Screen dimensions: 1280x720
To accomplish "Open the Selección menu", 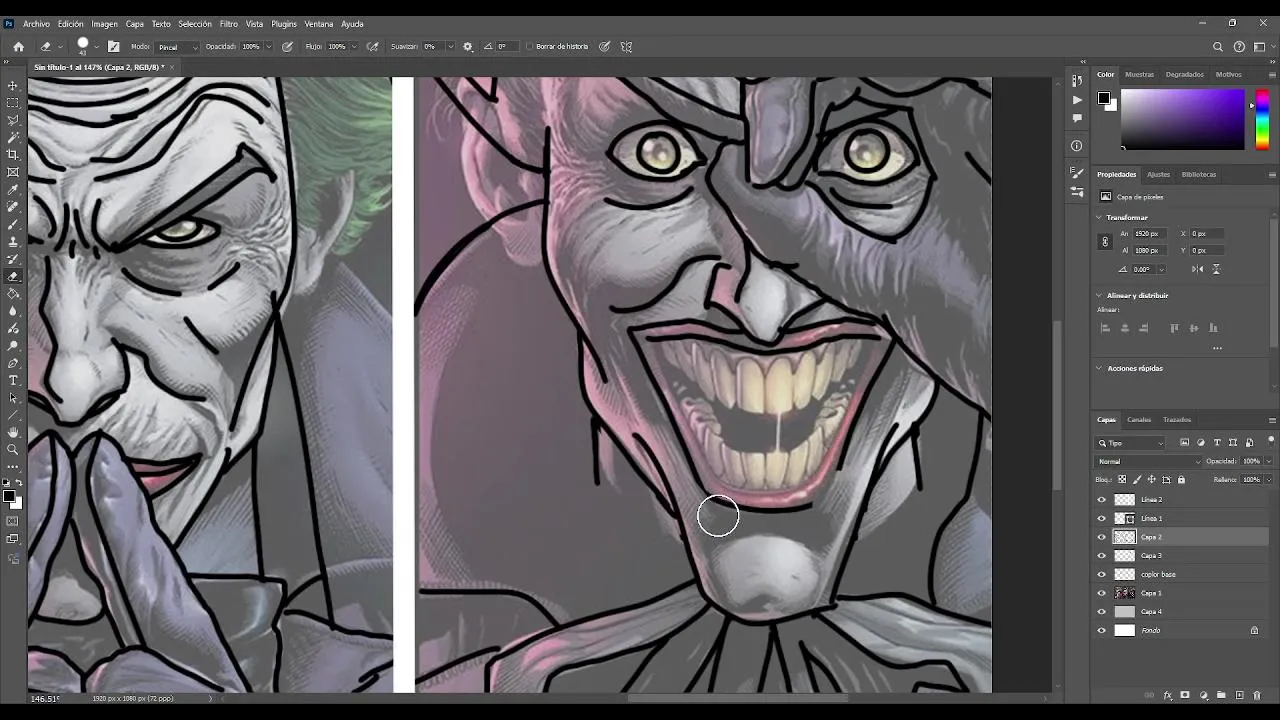I will tap(195, 24).
